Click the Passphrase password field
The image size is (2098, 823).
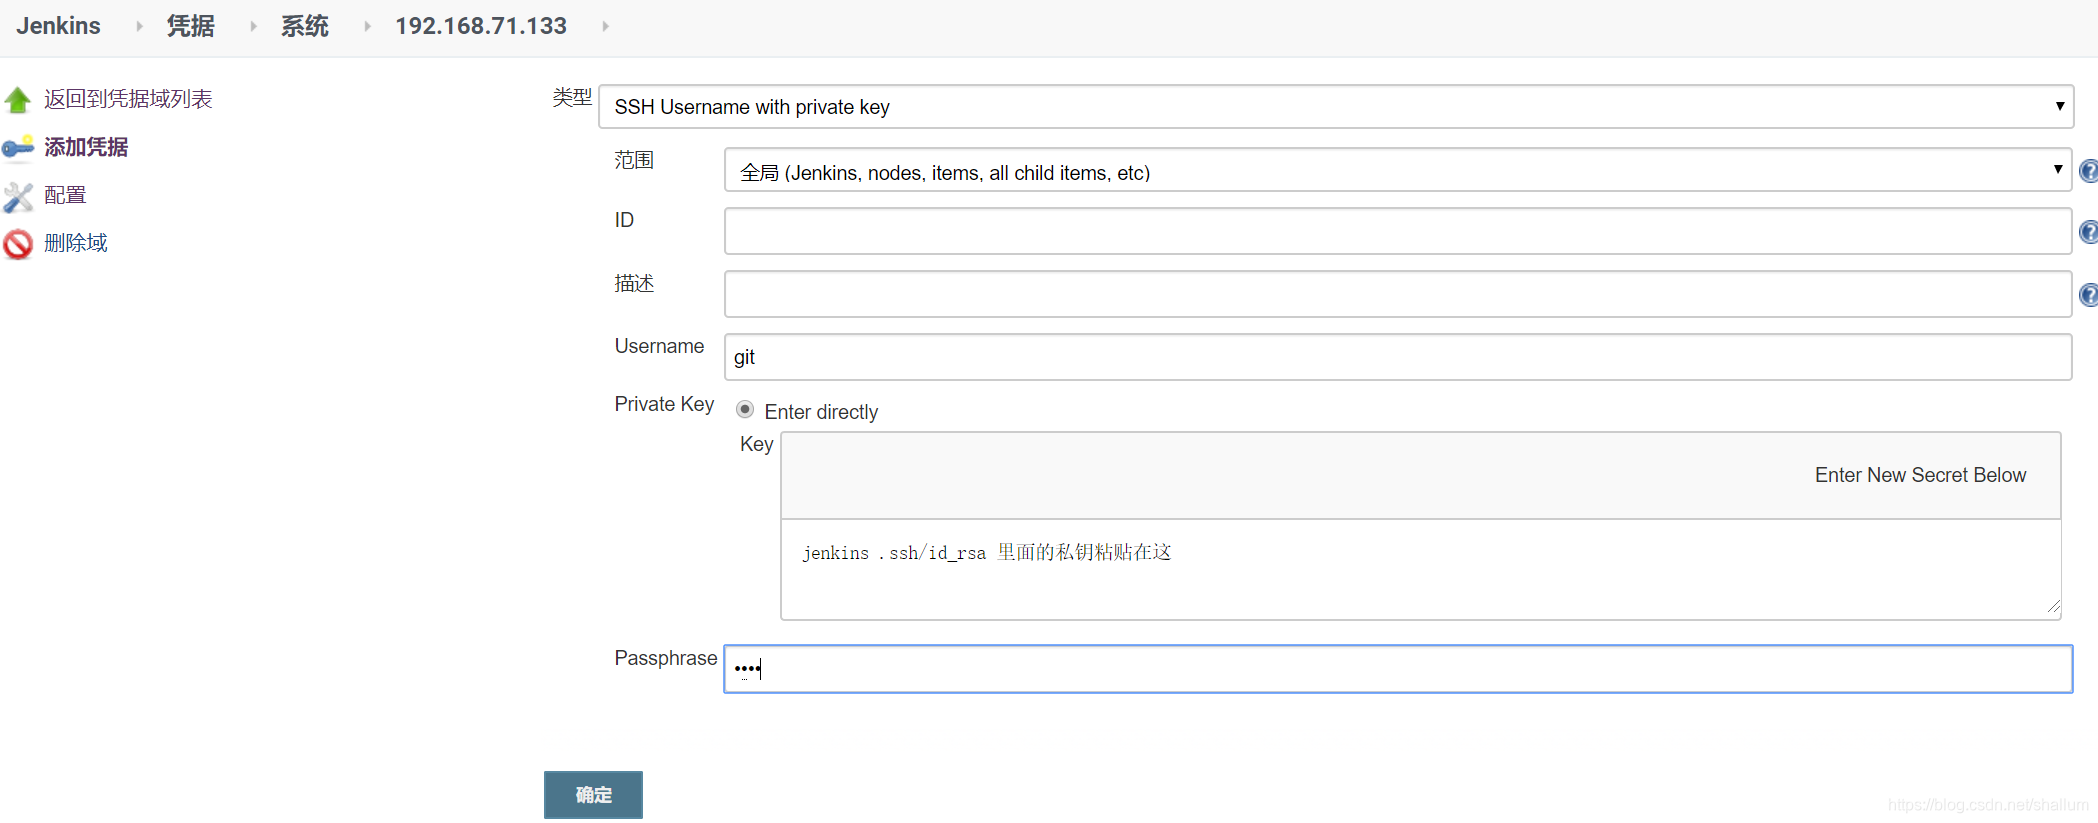click(1398, 669)
